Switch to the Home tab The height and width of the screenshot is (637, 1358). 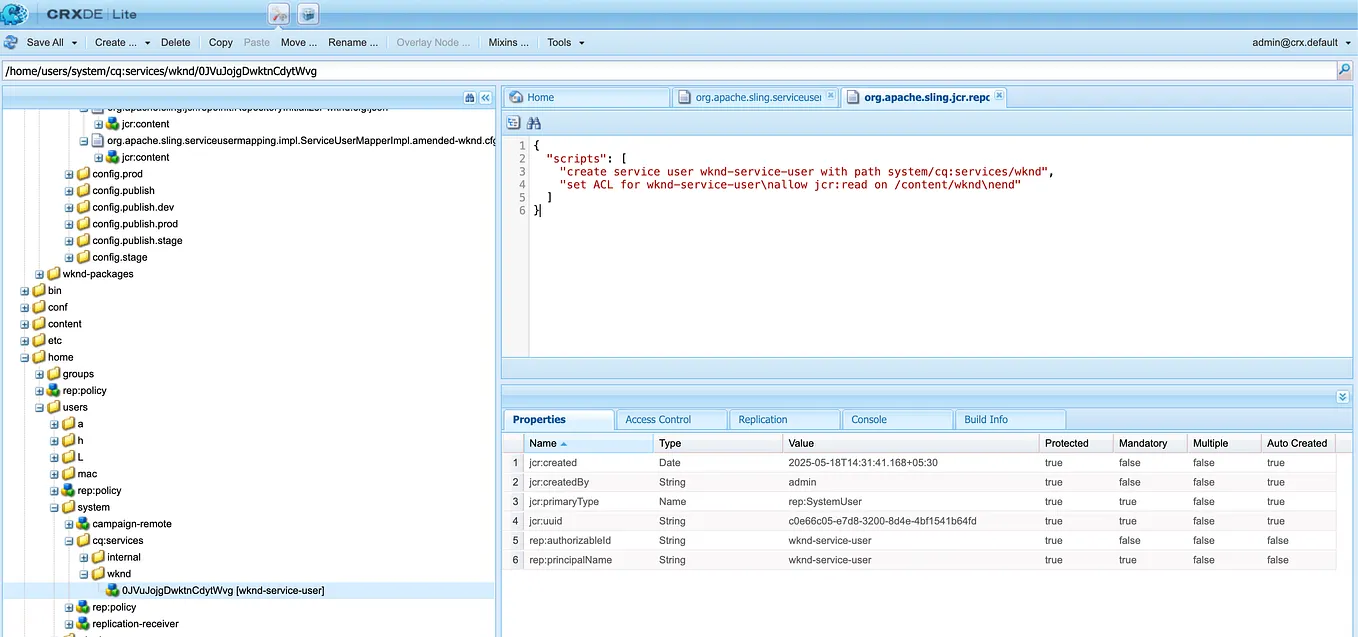[x=586, y=97]
